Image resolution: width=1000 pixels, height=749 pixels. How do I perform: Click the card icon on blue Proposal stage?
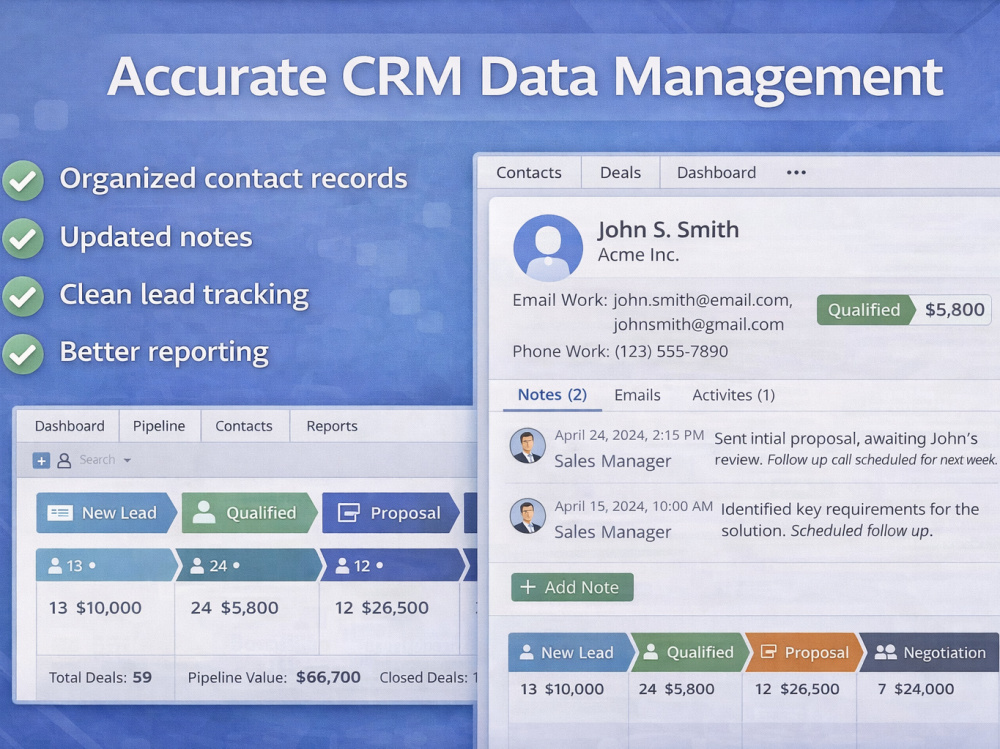349,512
